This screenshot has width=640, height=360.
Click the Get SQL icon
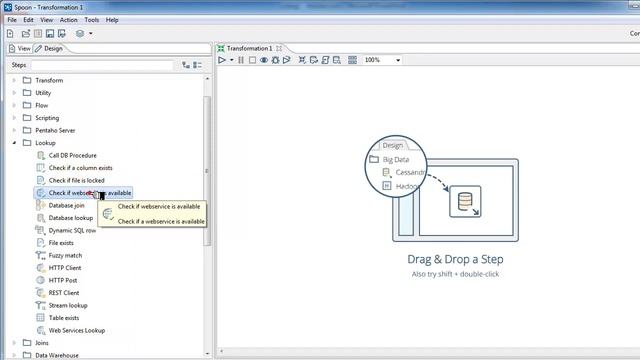tap(325, 60)
